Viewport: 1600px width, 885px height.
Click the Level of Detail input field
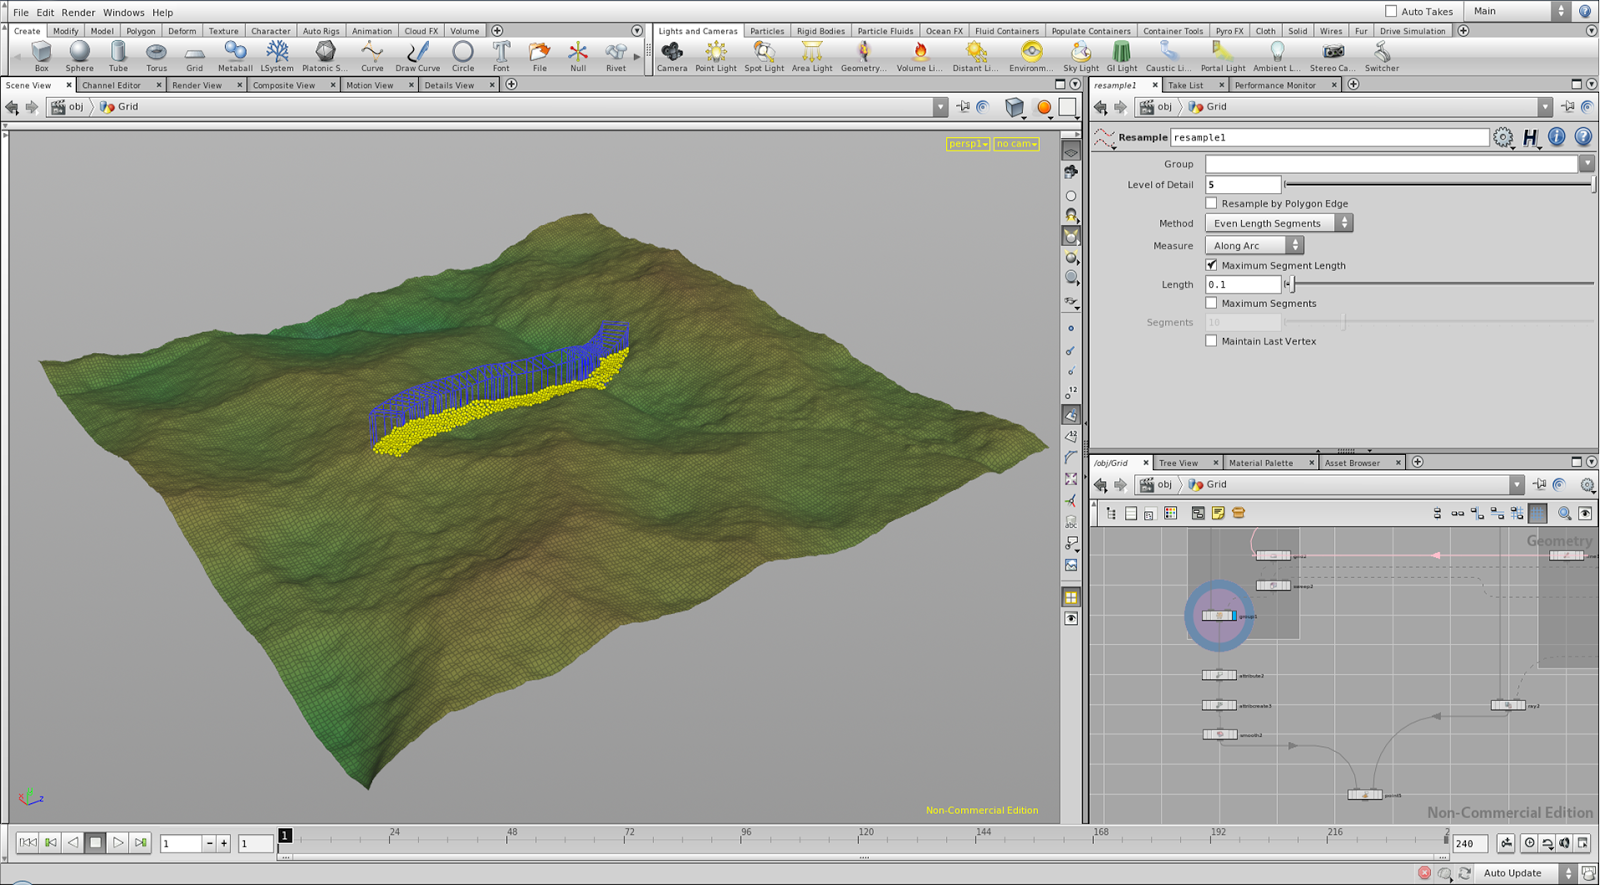pos(1242,185)
